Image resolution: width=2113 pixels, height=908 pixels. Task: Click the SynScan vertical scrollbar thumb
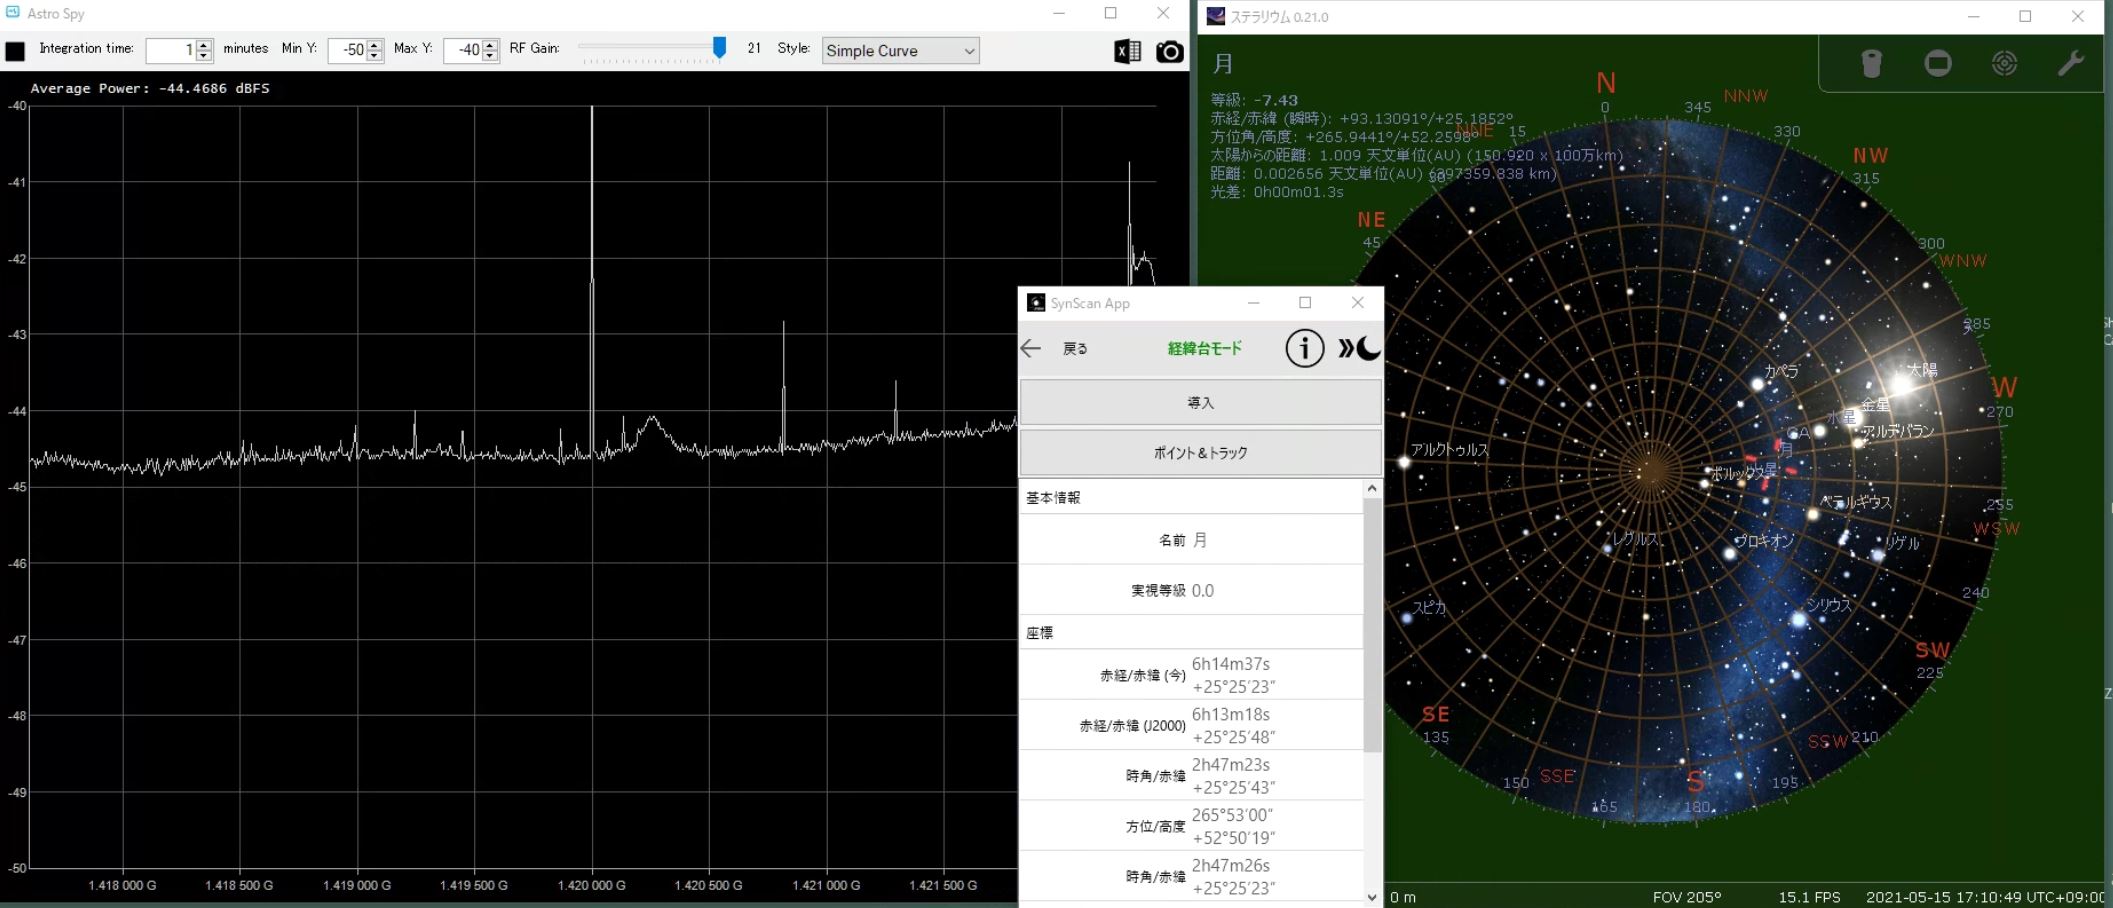point(1372,624)
